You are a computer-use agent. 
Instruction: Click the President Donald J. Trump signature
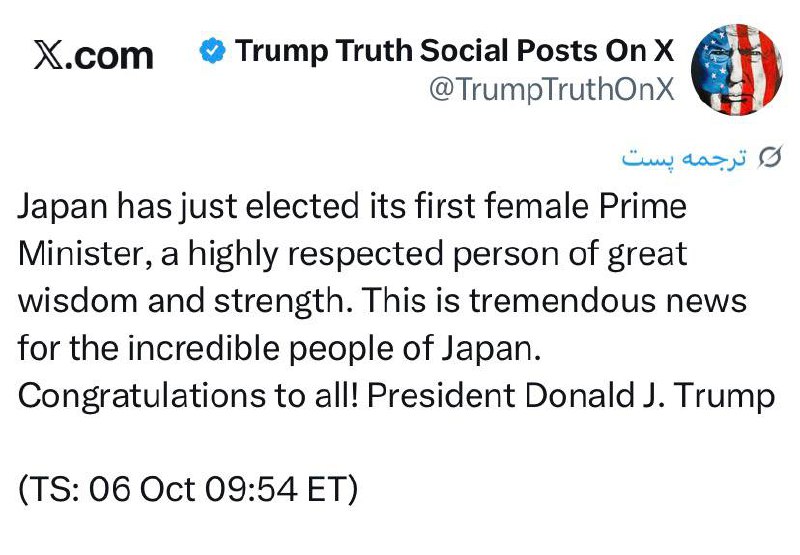[x=571, y=395]
